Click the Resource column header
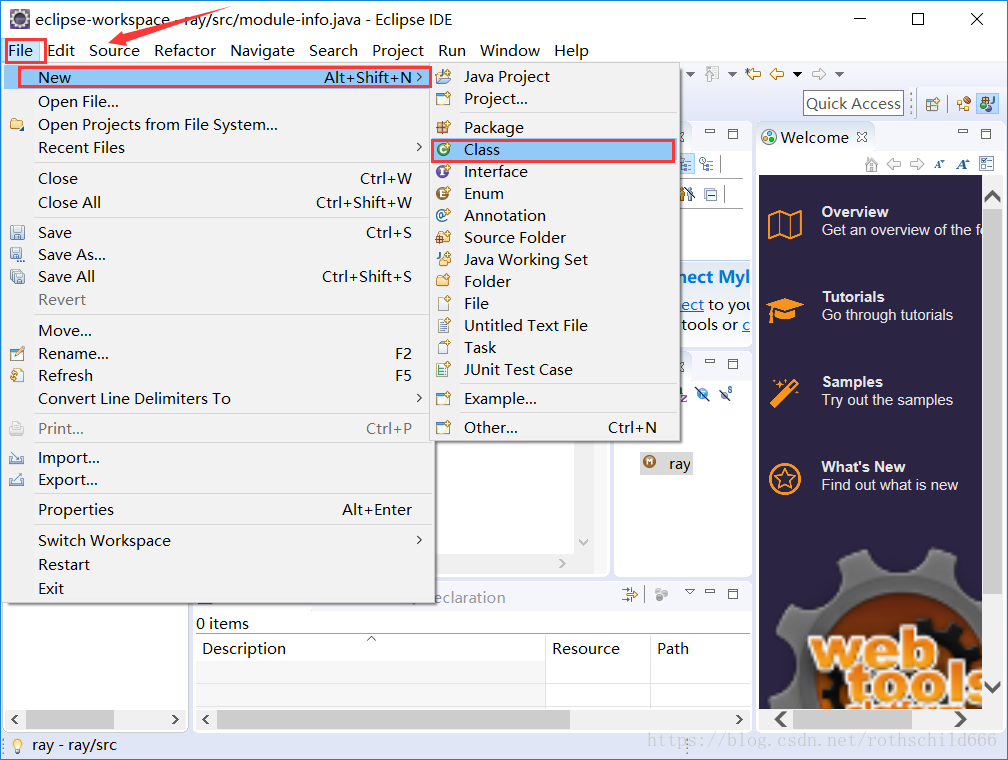1008x760 pixels. pos(598,648)
